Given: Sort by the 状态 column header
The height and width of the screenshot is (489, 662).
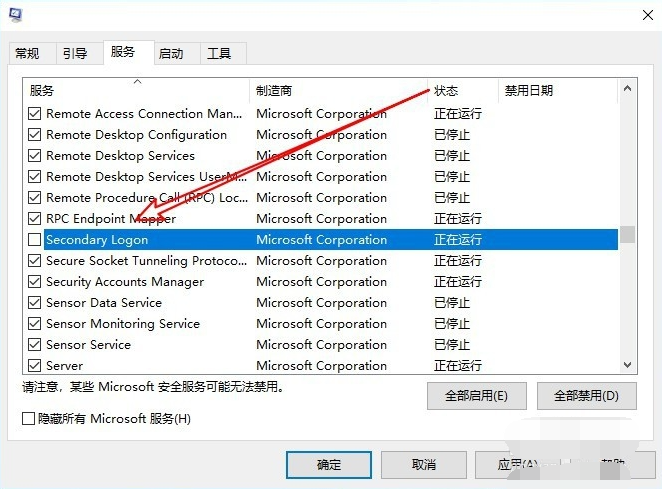Looking at the screenshot, I should coord(463,90).
